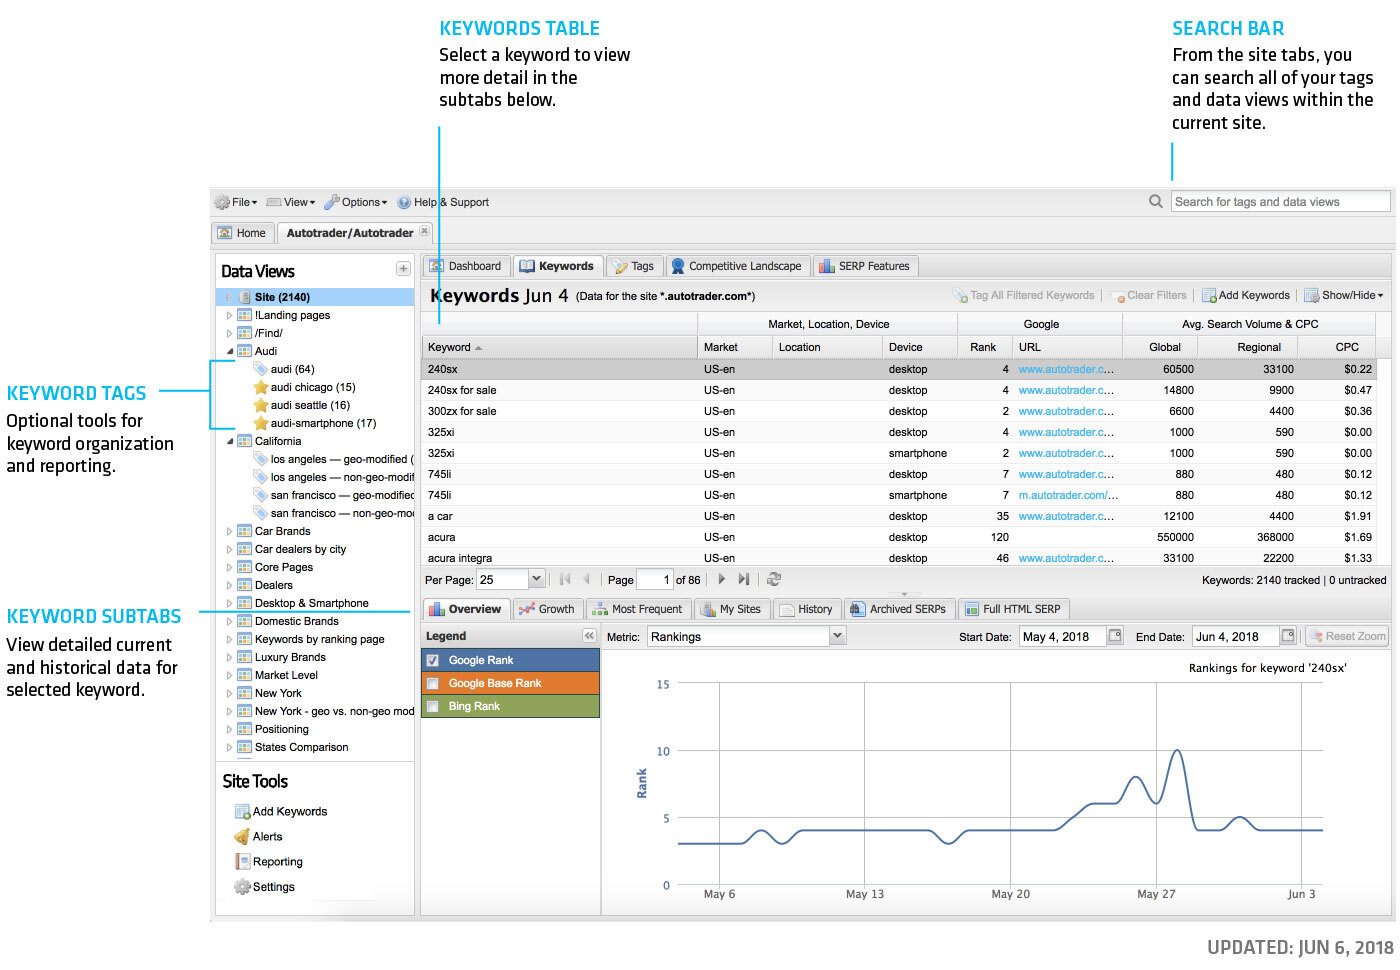
Task: Click the magnifier icon beside the search bar
Action: click(1156, 201)
